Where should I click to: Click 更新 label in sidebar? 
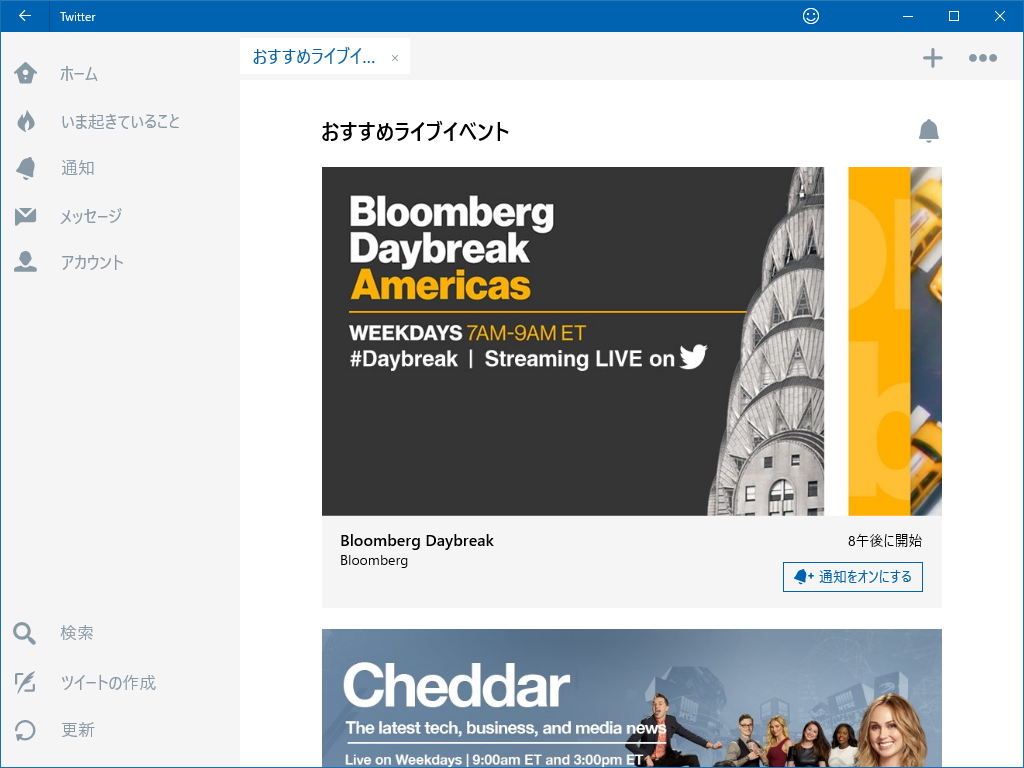pos(78,729)
